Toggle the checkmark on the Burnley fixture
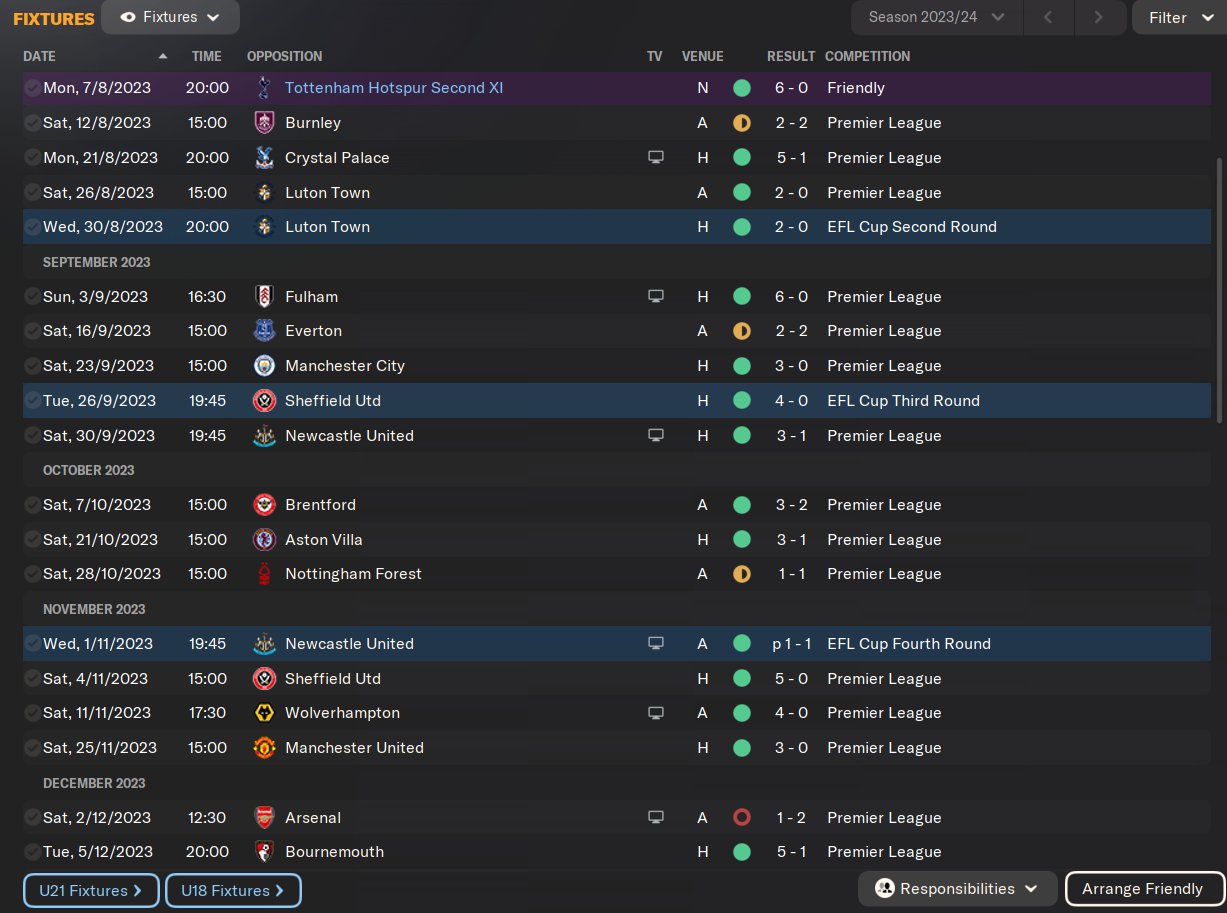 pos(33,123)
